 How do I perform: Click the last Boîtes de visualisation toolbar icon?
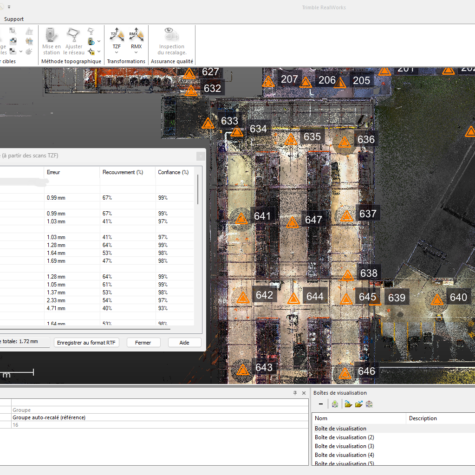point(369,404)
